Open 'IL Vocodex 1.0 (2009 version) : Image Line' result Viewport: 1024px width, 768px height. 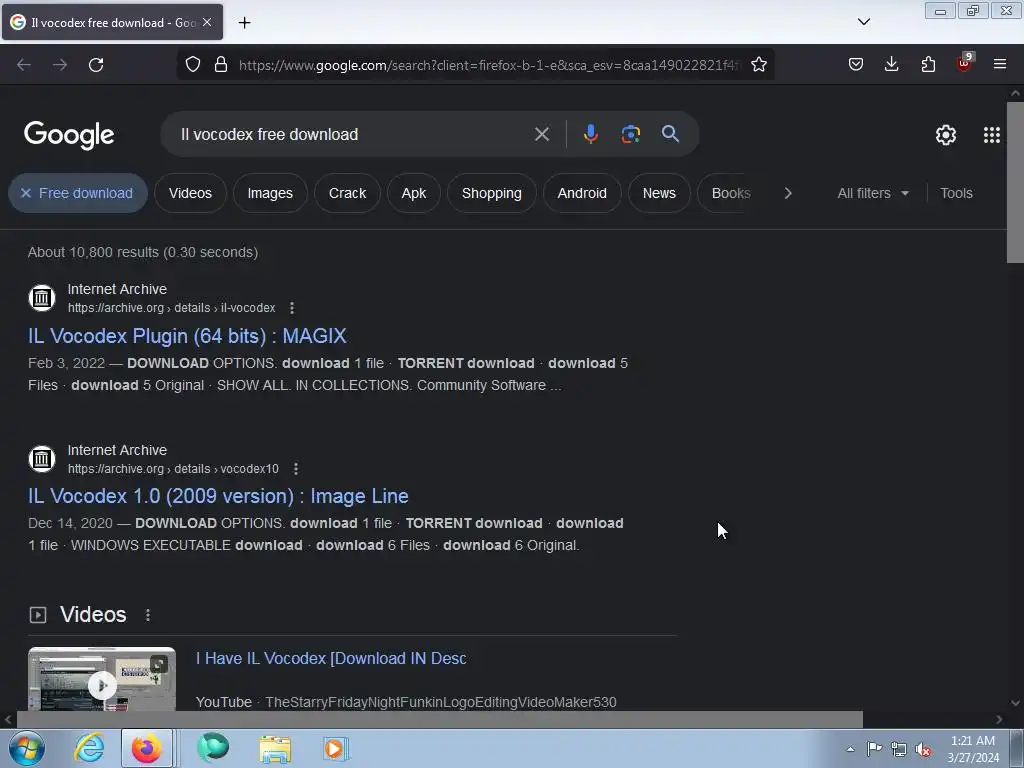tap(218, 496)
